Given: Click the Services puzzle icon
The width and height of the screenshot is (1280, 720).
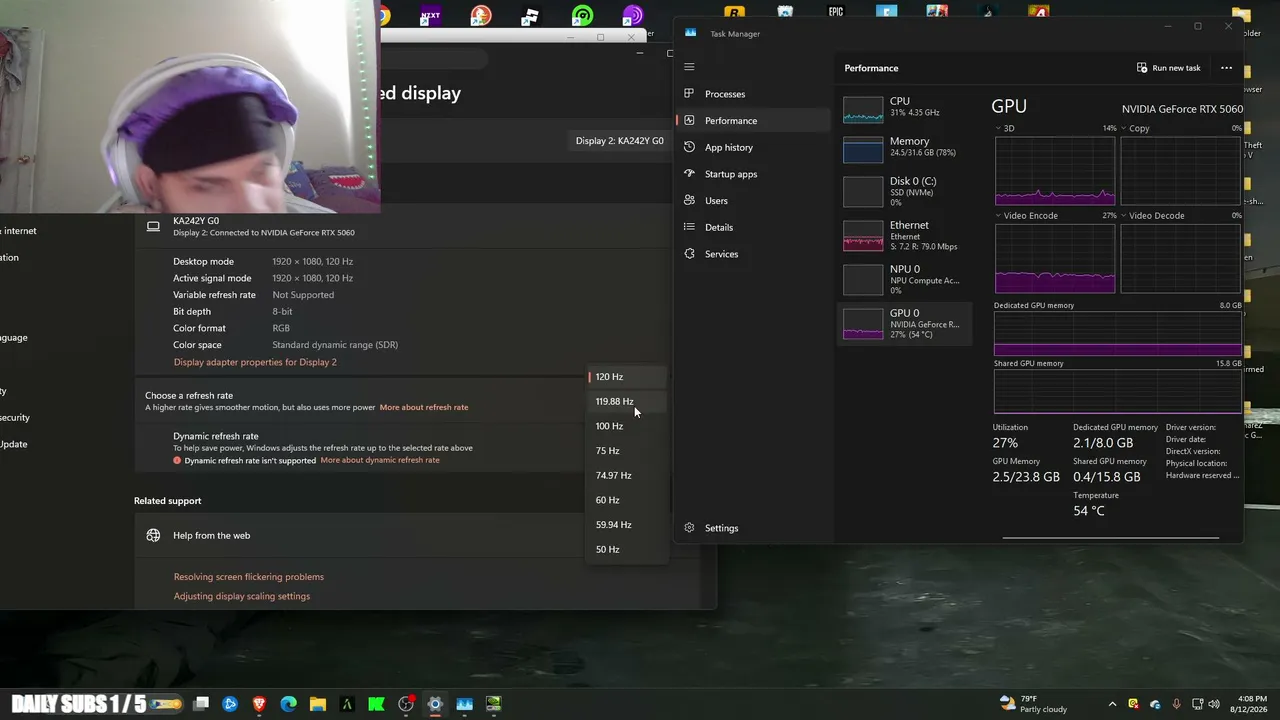Looking at the screenshot, I should pos(689,254).
